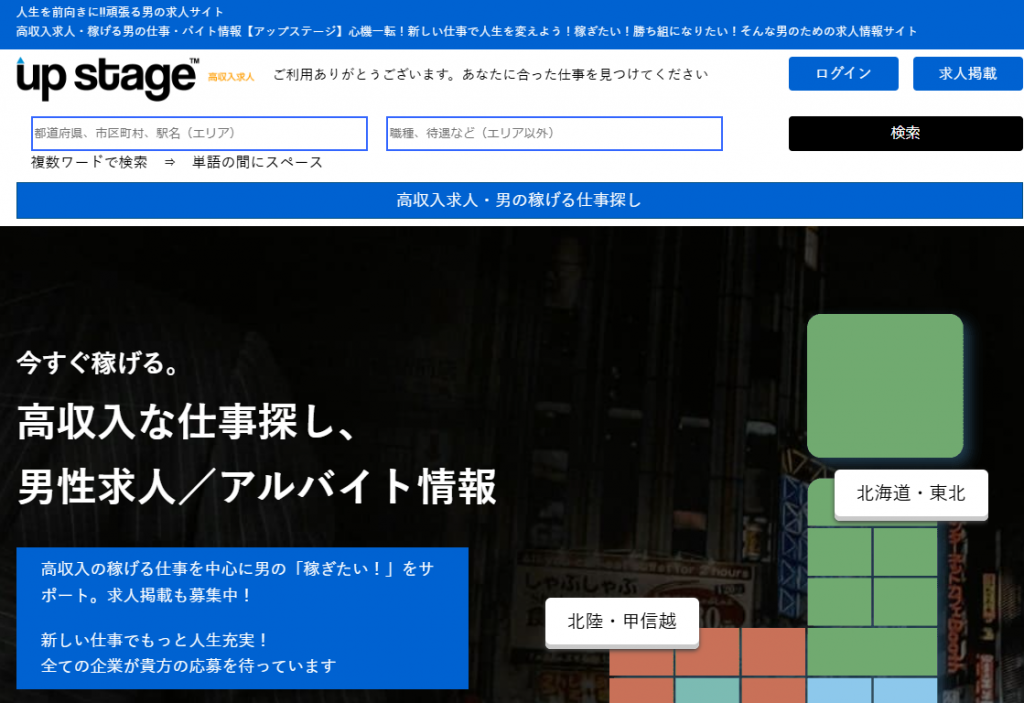
Task: Click the left light-blue map tile
Action: pyautogui.click(x=839, y=690)
